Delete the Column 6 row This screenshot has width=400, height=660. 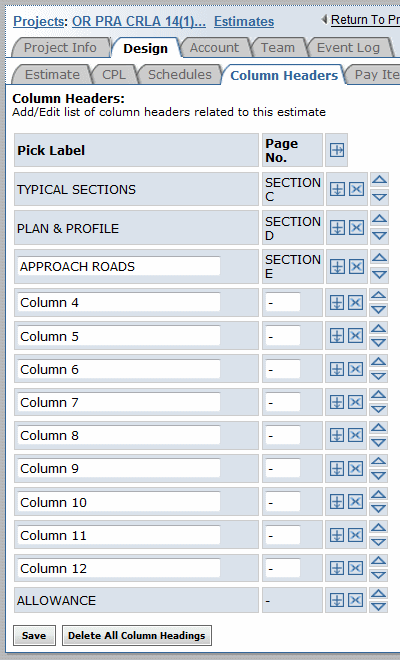click(x=356, y=369)
